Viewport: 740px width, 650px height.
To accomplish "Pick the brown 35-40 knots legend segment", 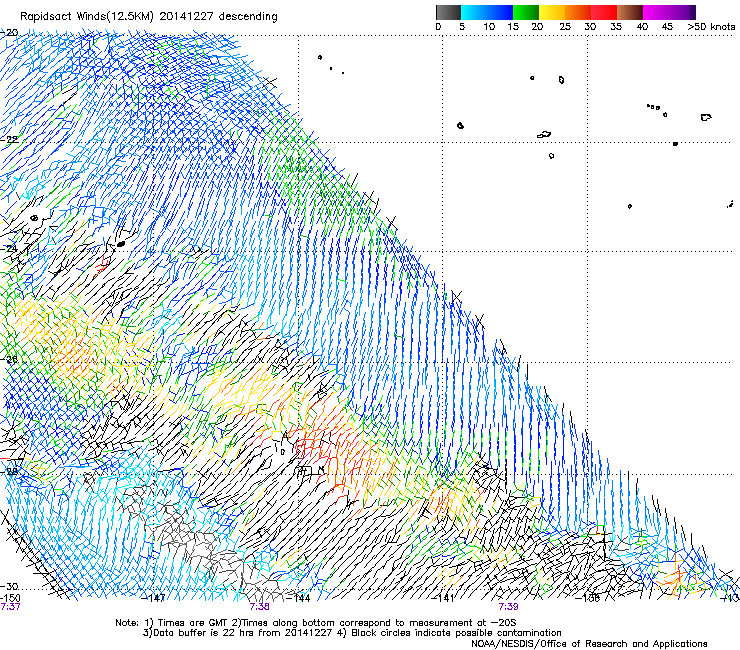I will coord(630,12).
